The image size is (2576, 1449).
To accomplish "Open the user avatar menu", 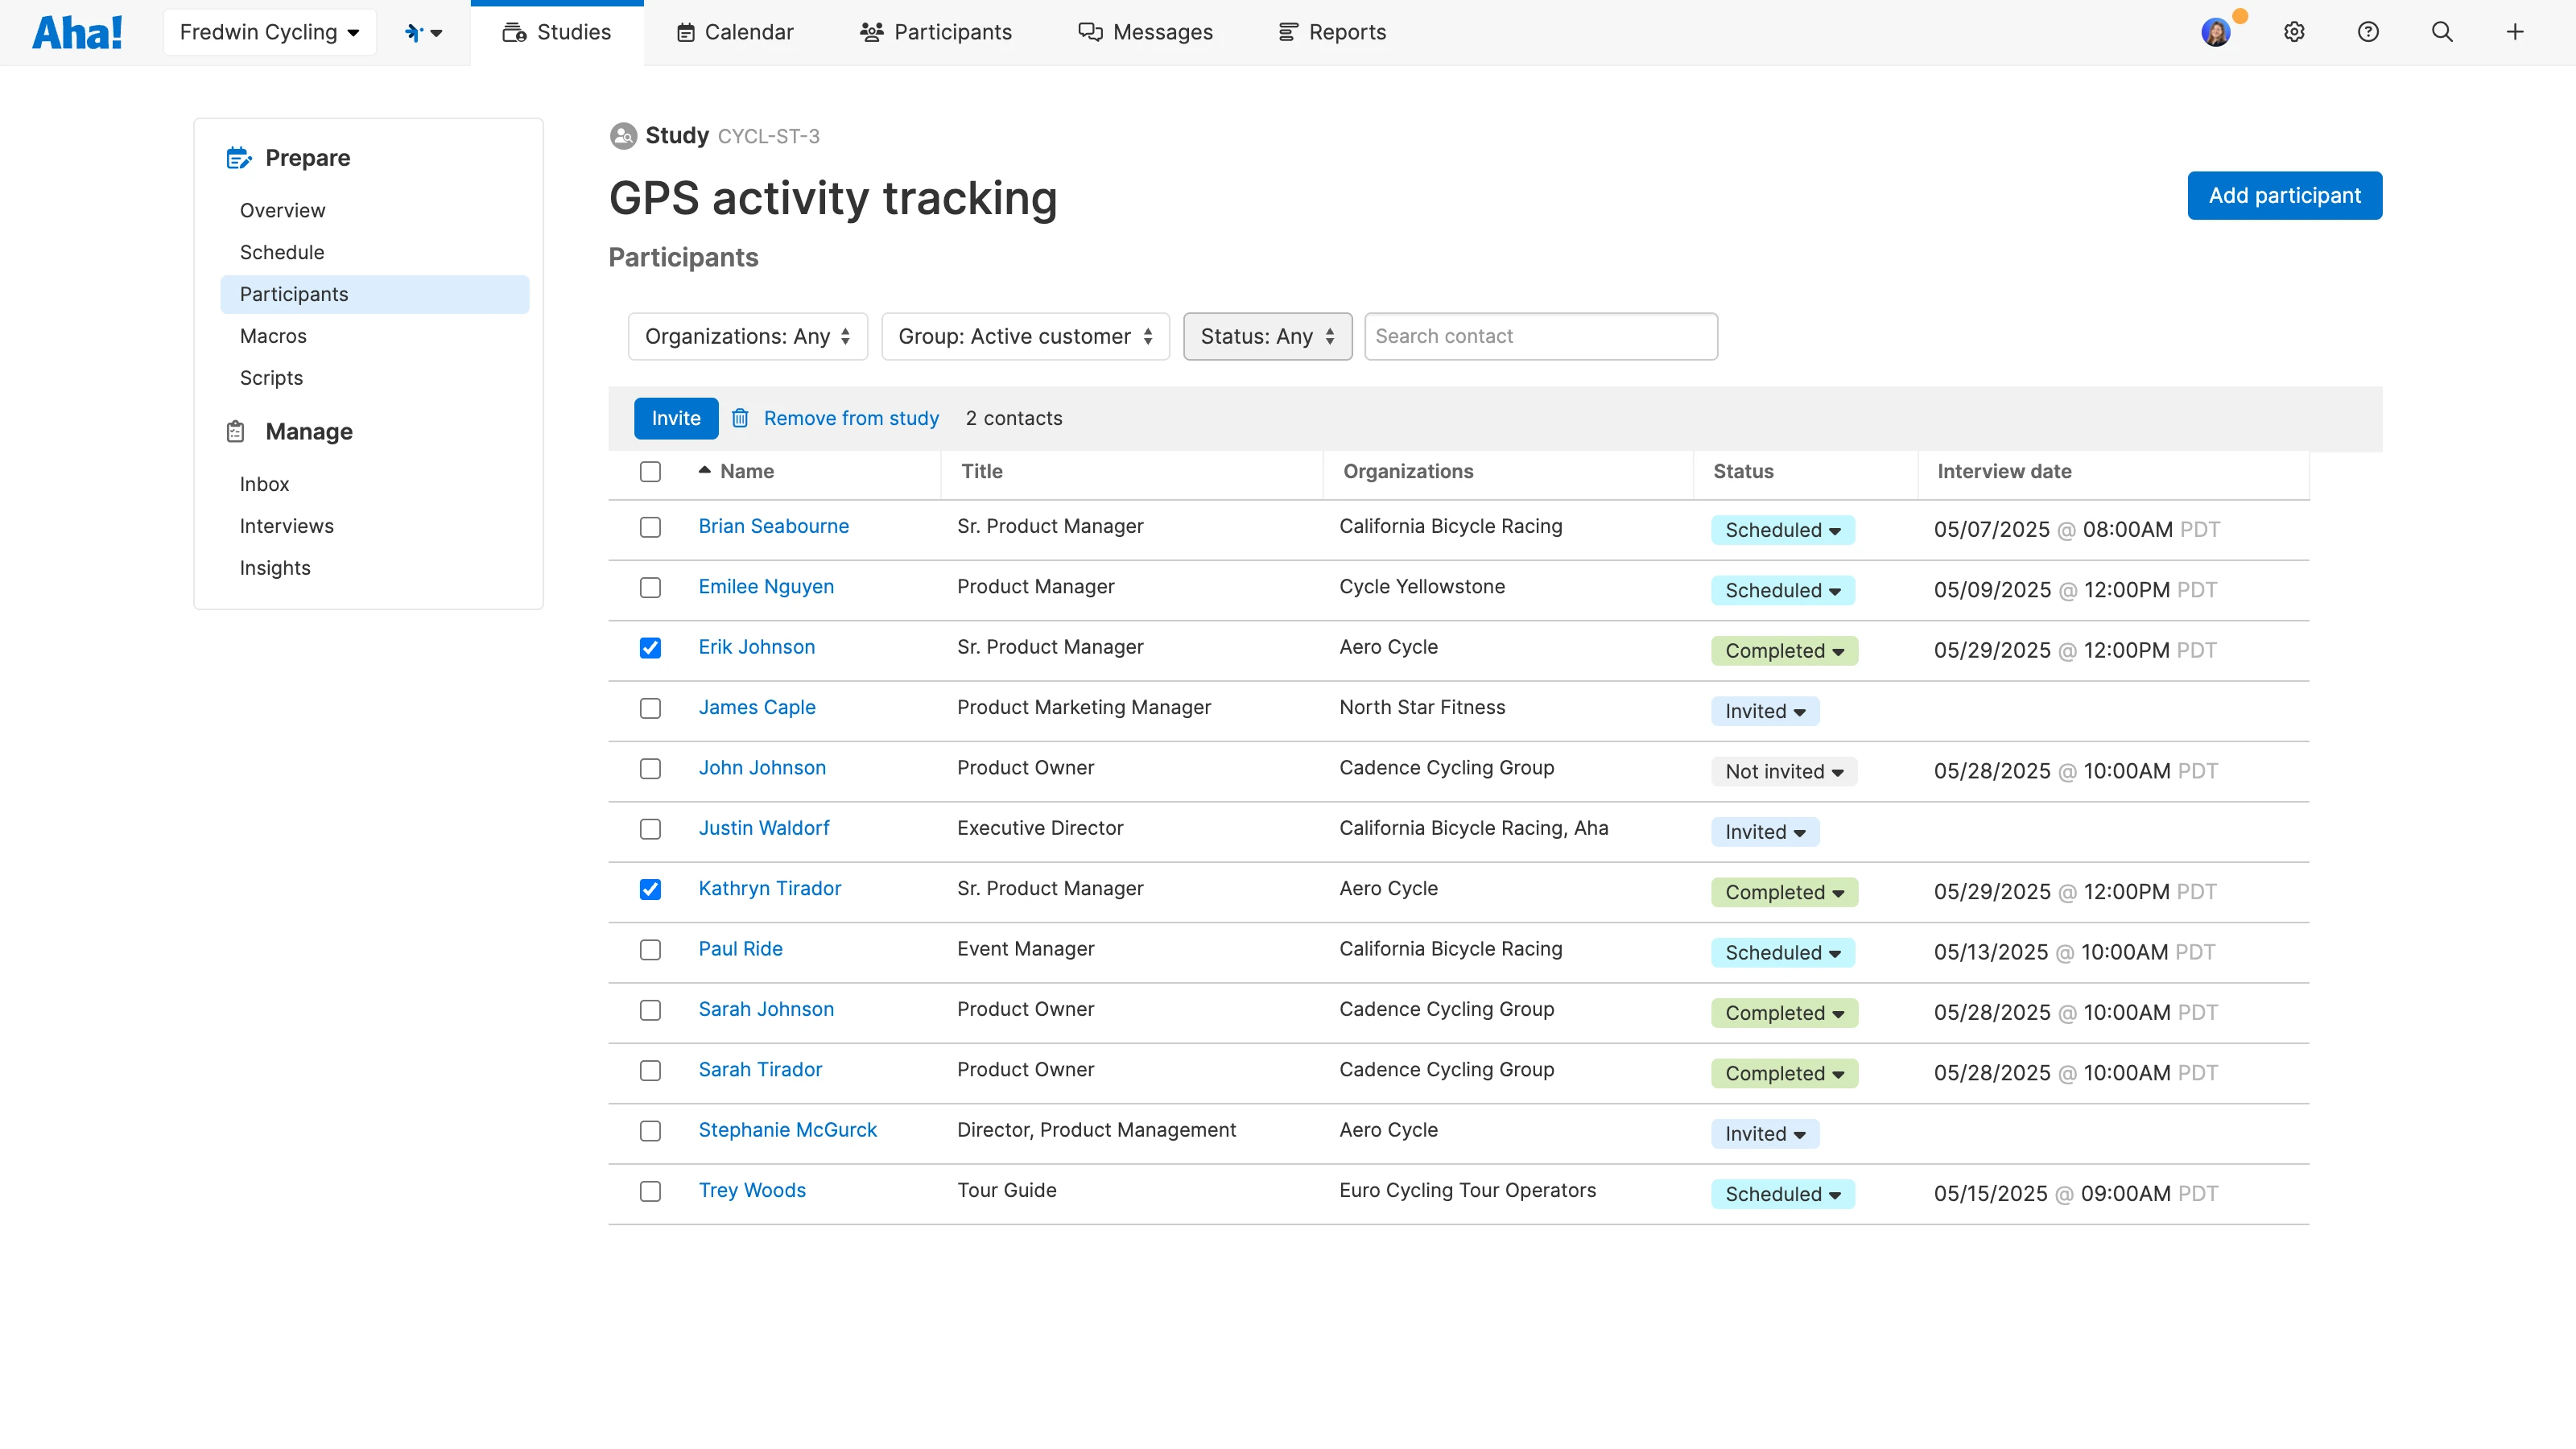I will pos(2215,32).
